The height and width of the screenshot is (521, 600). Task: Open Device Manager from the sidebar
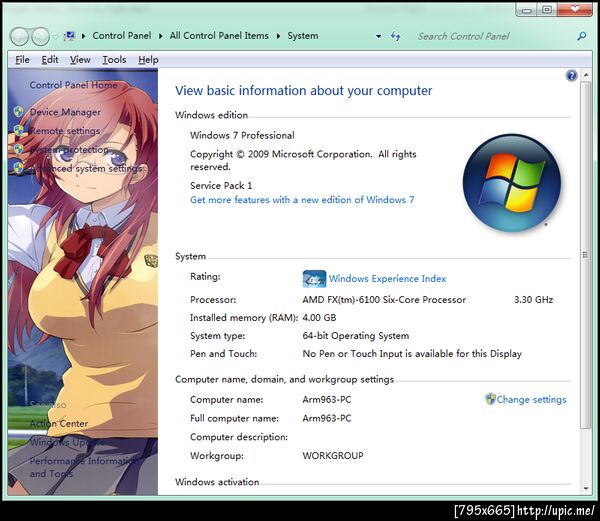click(x=65, y=112)
